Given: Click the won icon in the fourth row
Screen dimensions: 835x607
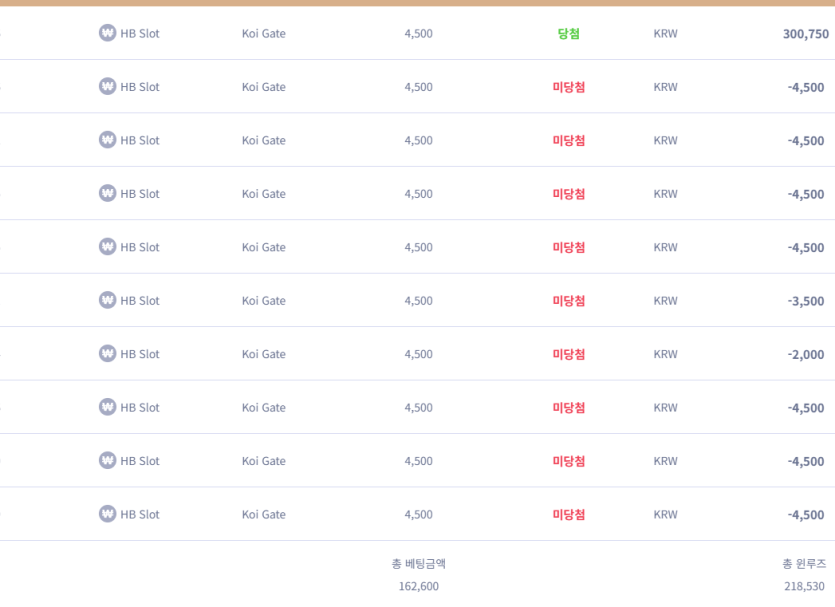Looking at the screenshot, I should pyautogui.click(x=108, y=193).
